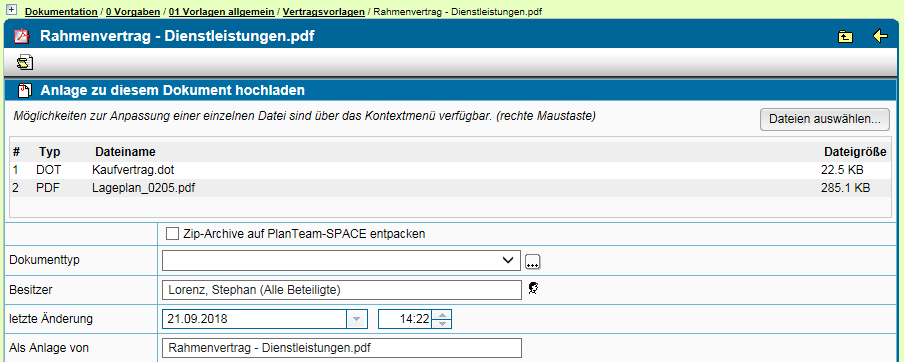Enable Zip-Archive auf PlanTeam-SPACE entpacken checkbox
This screenshot has height=362, width=904.
pos(172,233)
